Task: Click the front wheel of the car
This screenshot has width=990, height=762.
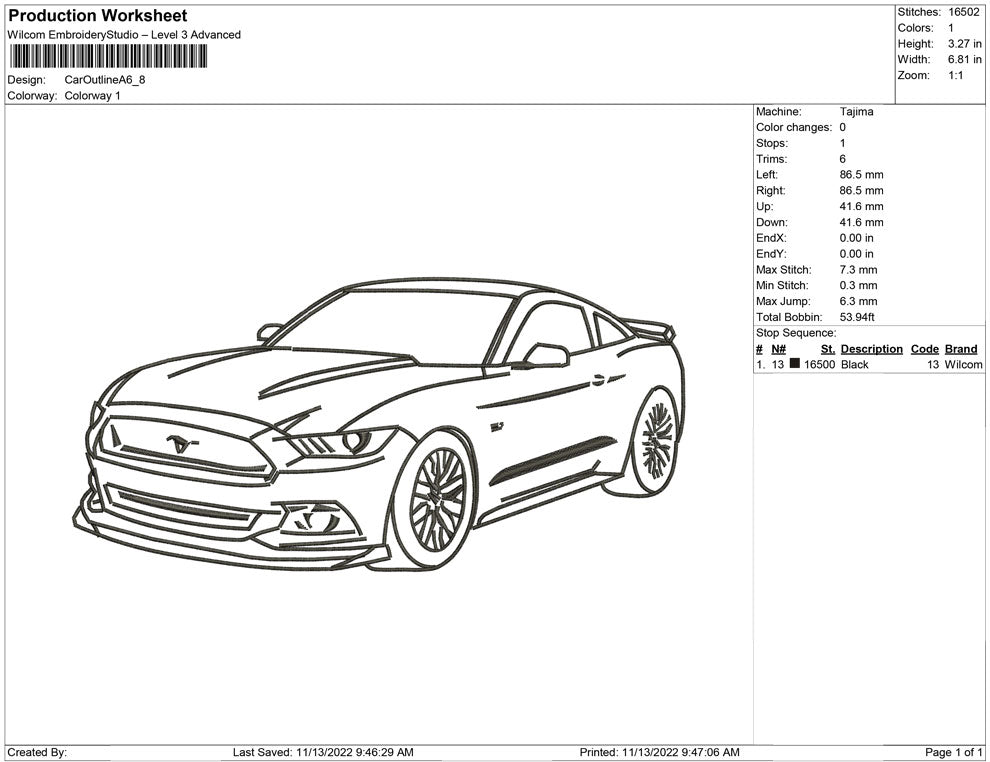Action: pyautogui.click(x=436, y=499)
